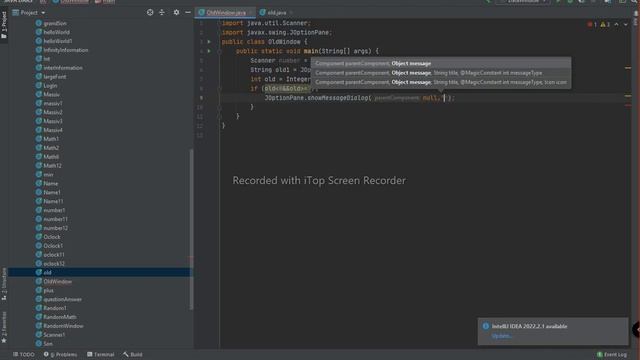Image resolution: width=640 pixels, height=360 pixels.
Task: Click the 'import java.util.Scanner' line
Action: (x=266, y=23)
